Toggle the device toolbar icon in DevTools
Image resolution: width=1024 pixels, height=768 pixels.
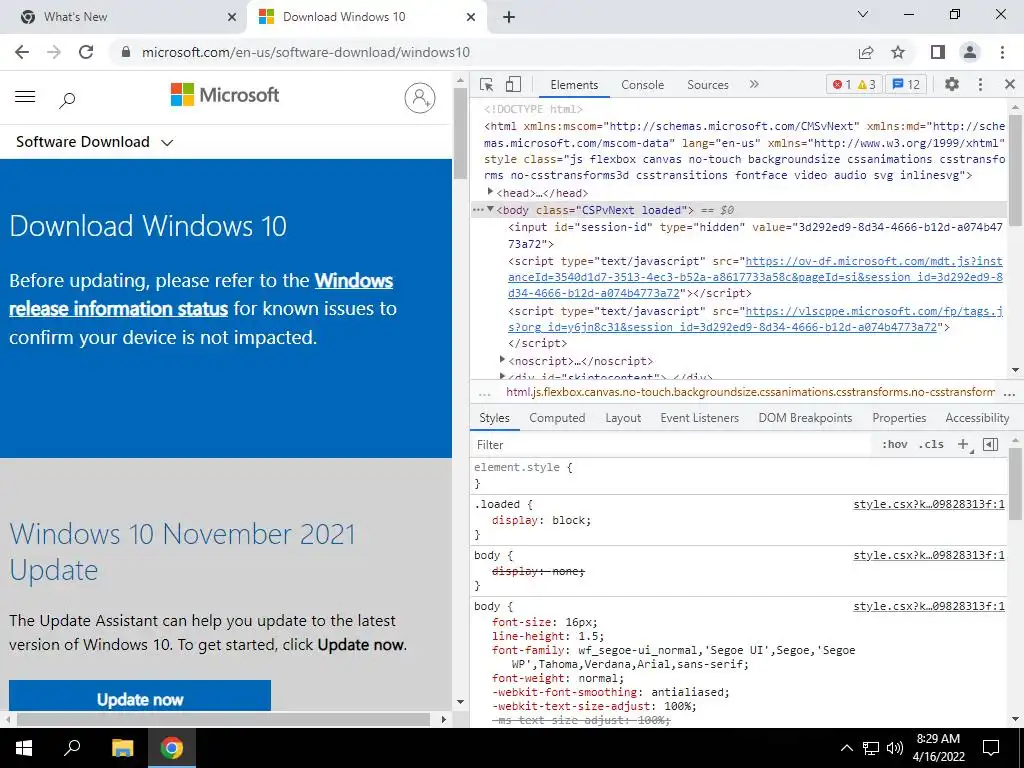coord(513,84)
